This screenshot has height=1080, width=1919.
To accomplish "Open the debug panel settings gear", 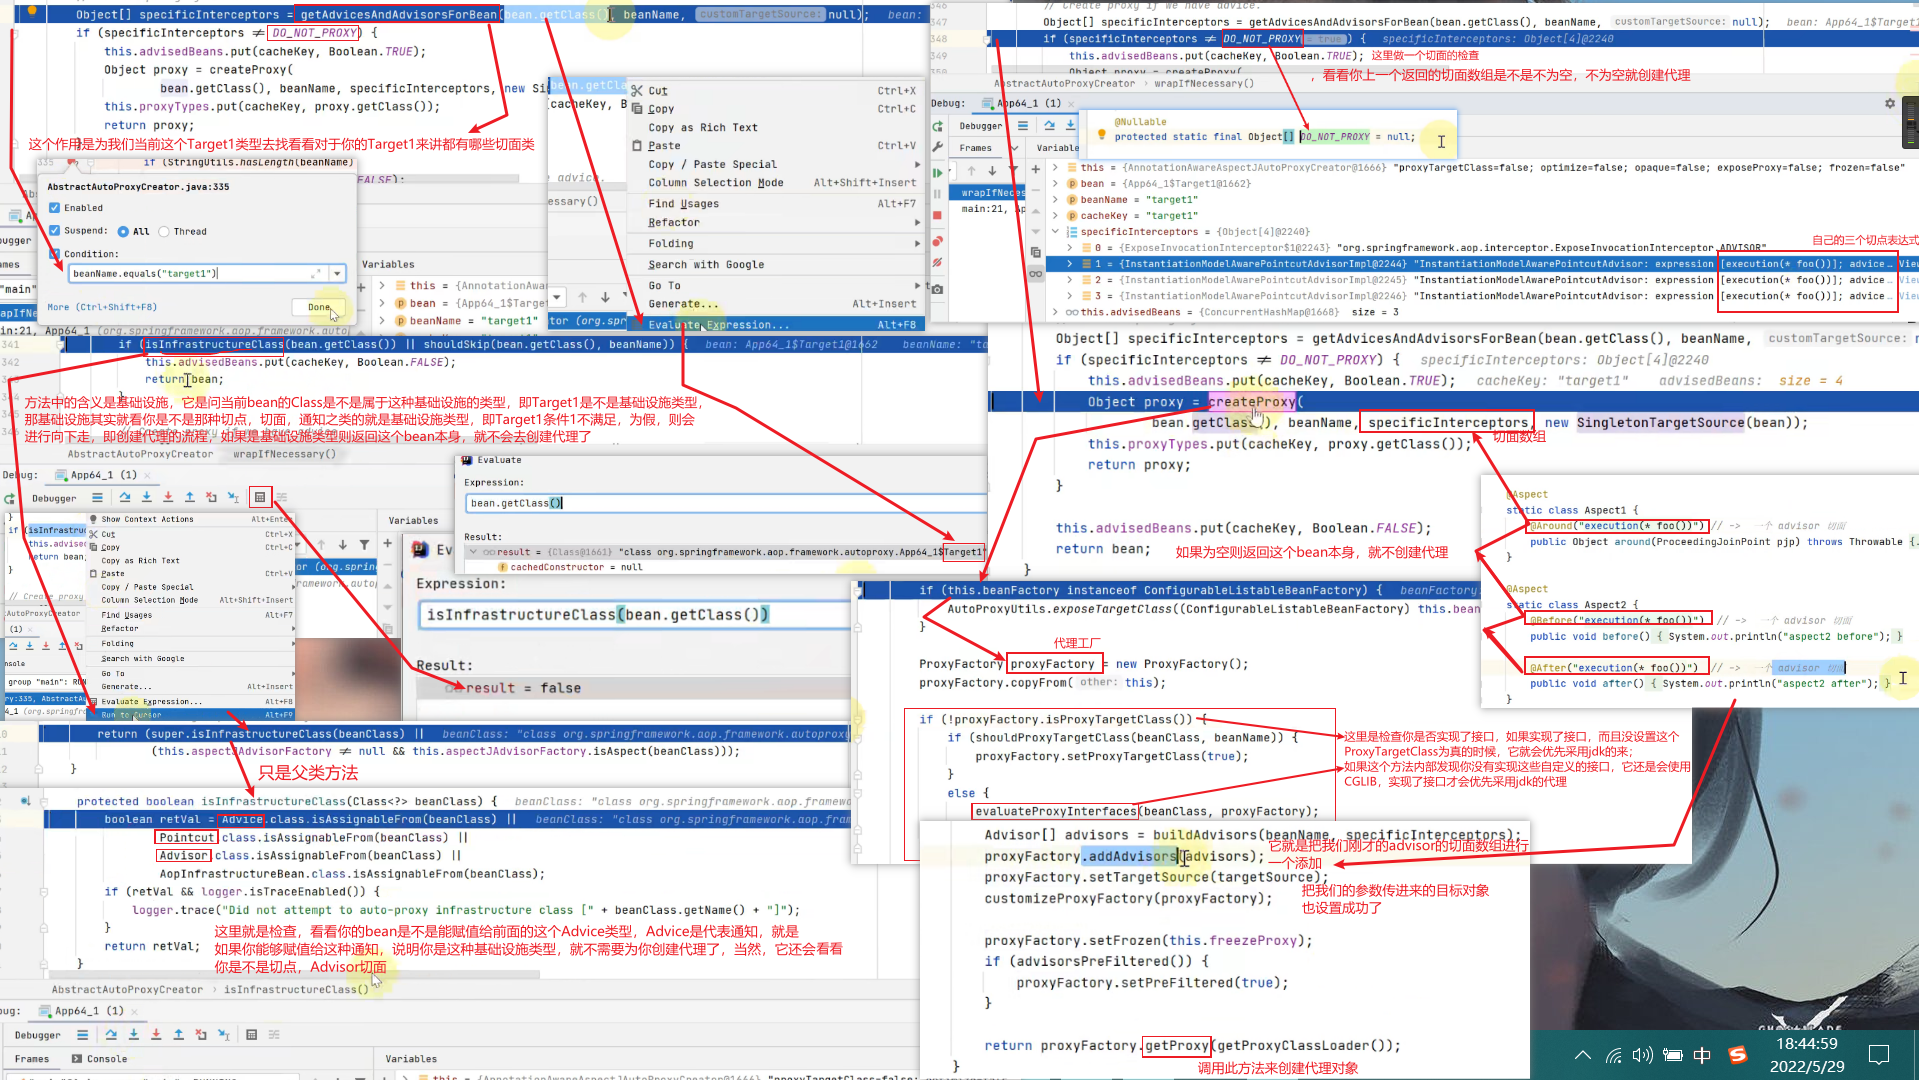I will coord(1890,103).
